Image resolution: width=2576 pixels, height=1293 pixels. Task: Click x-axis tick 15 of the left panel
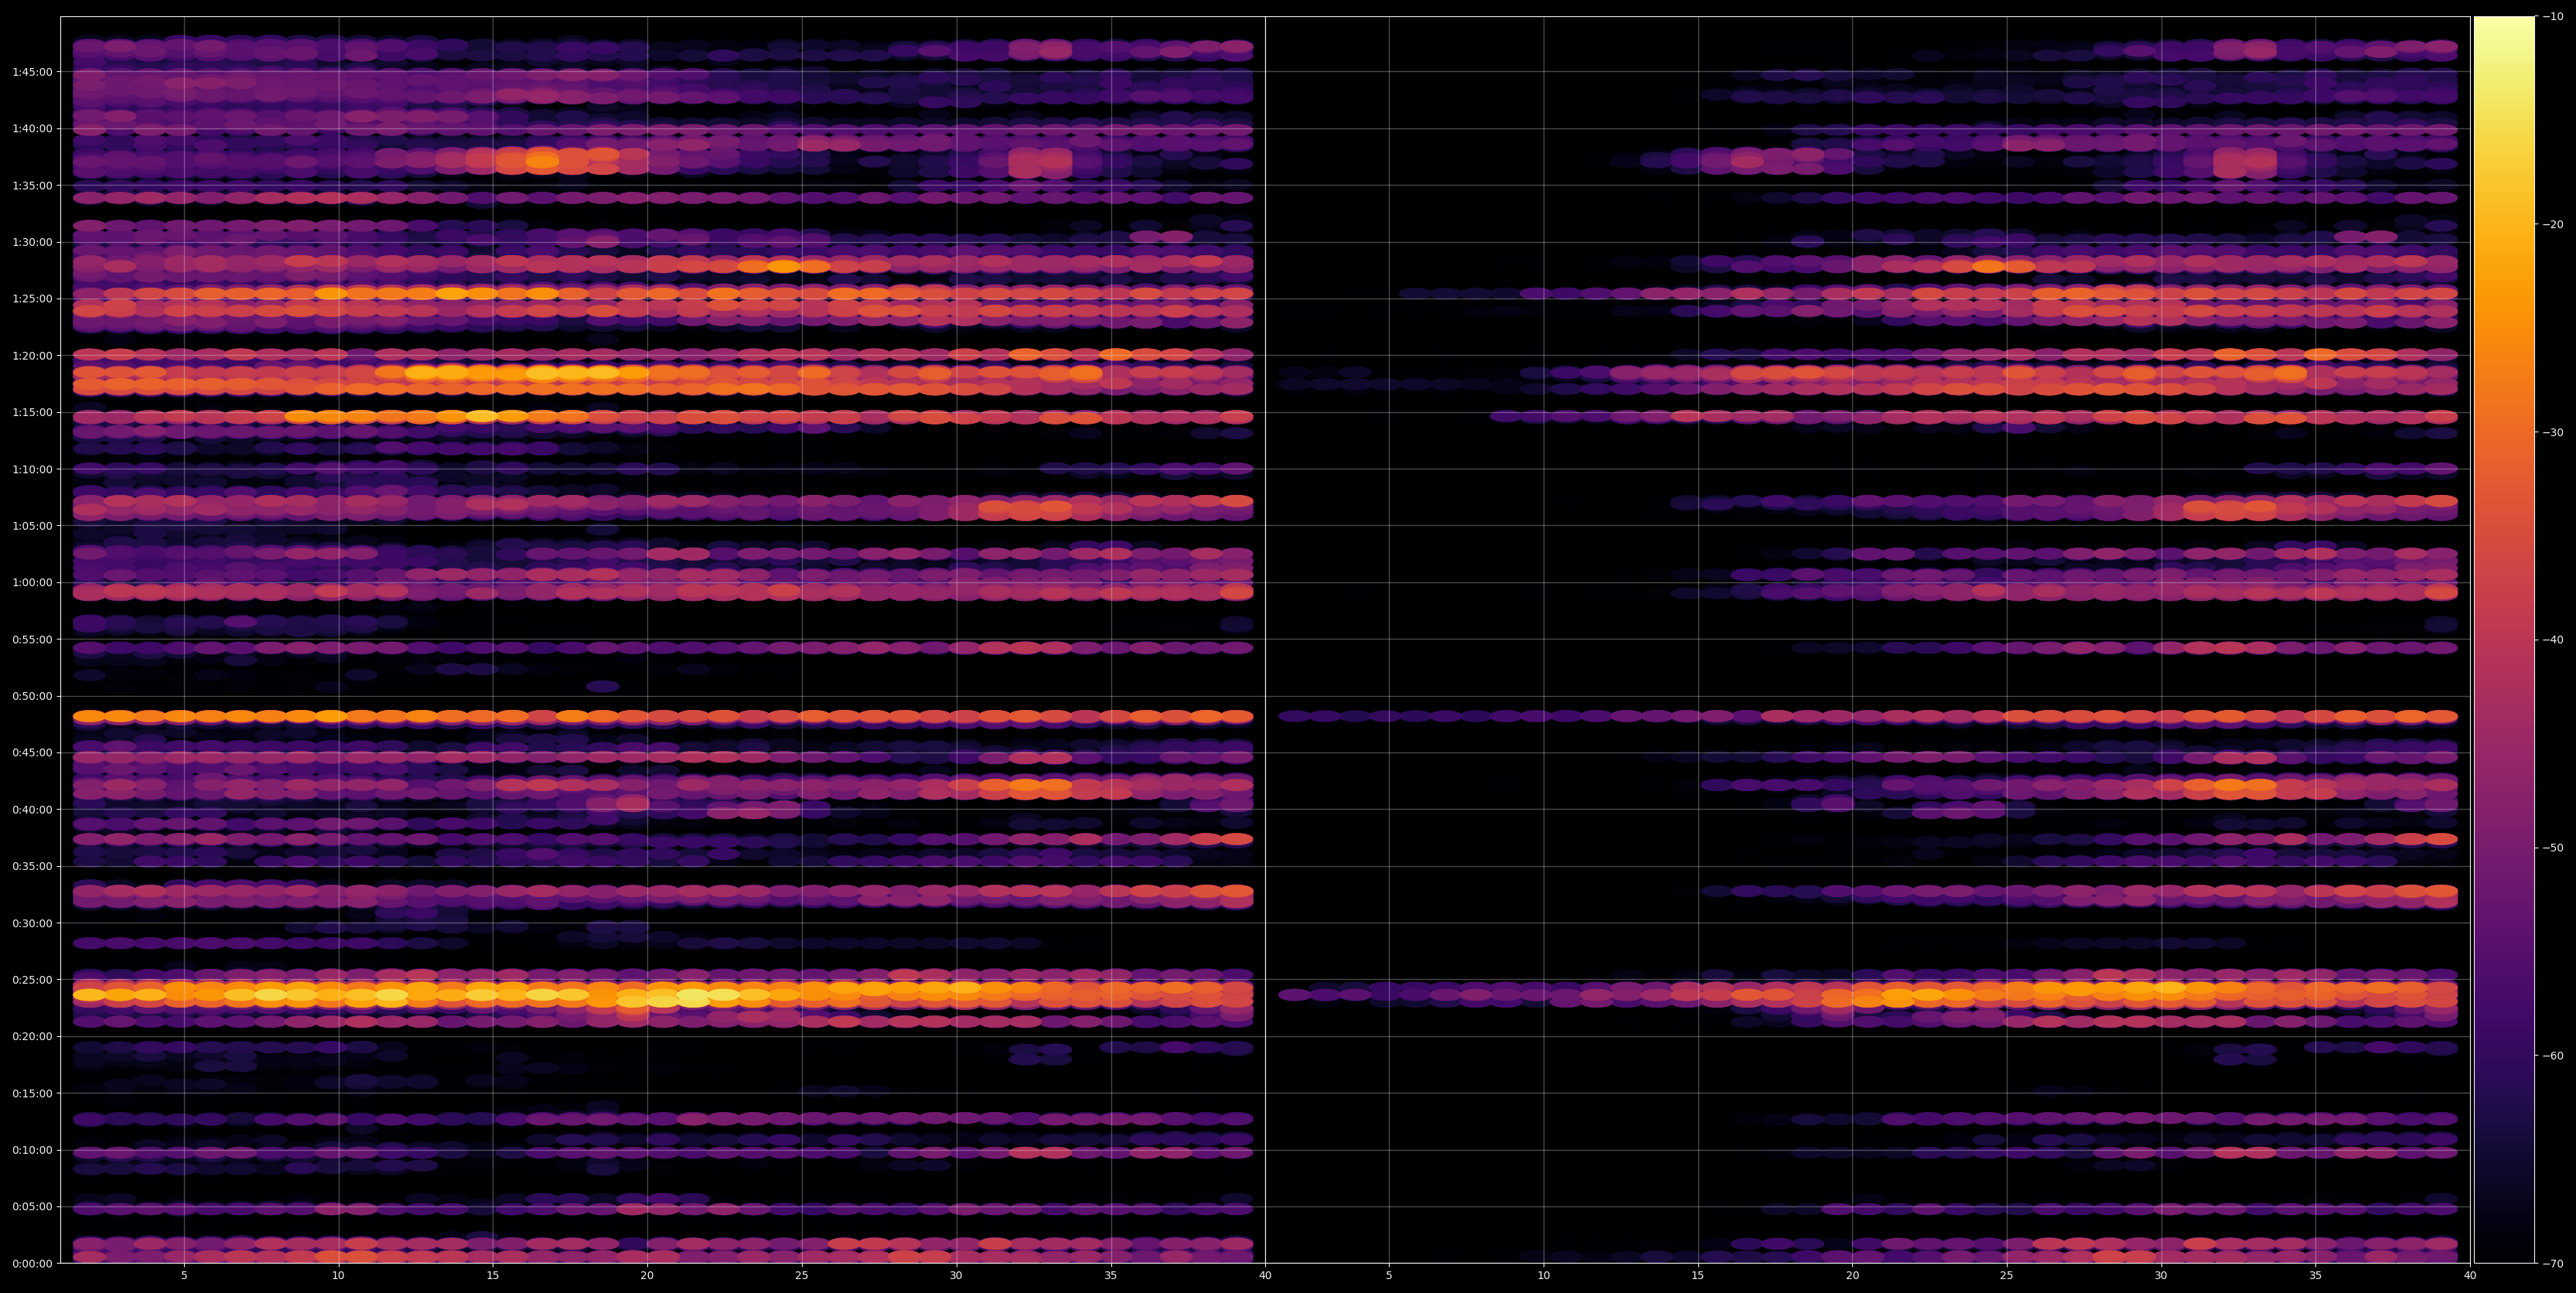coord(493,1275)
